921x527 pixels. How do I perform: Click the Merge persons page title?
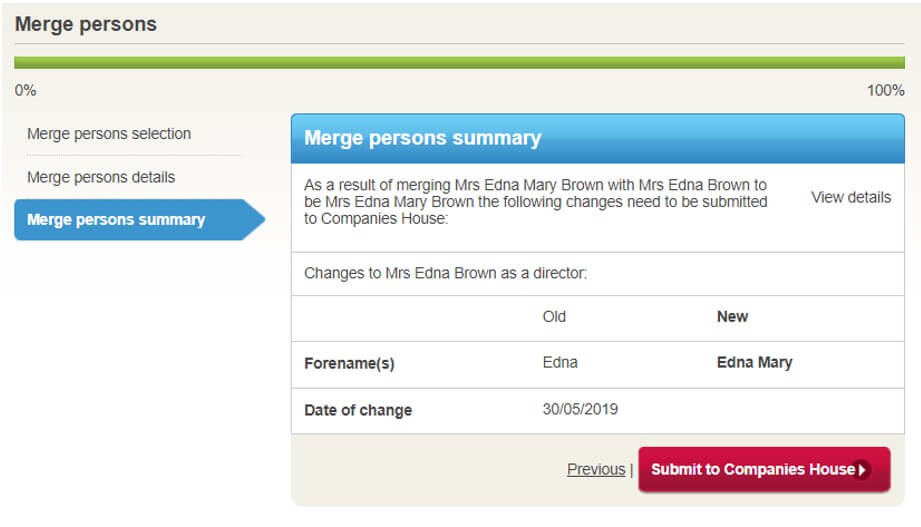86,25
